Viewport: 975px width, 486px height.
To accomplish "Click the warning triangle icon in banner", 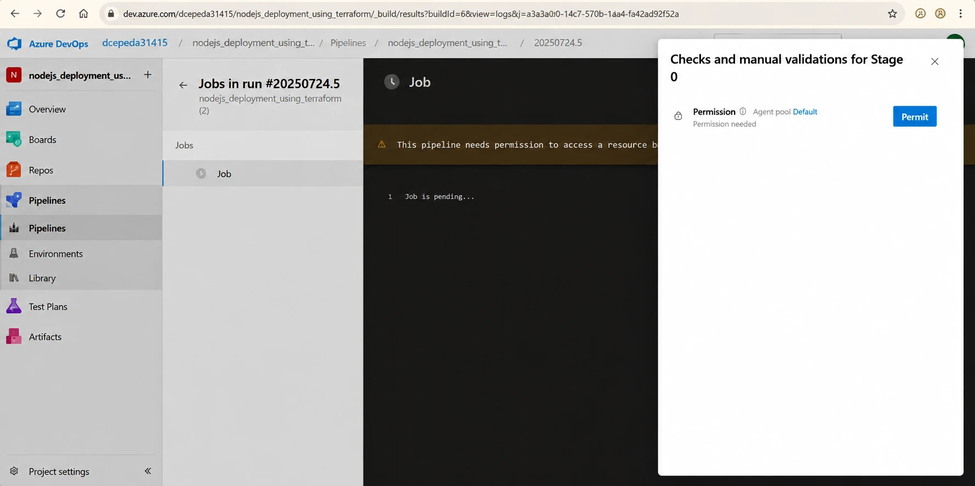I will tap(382, 144).
